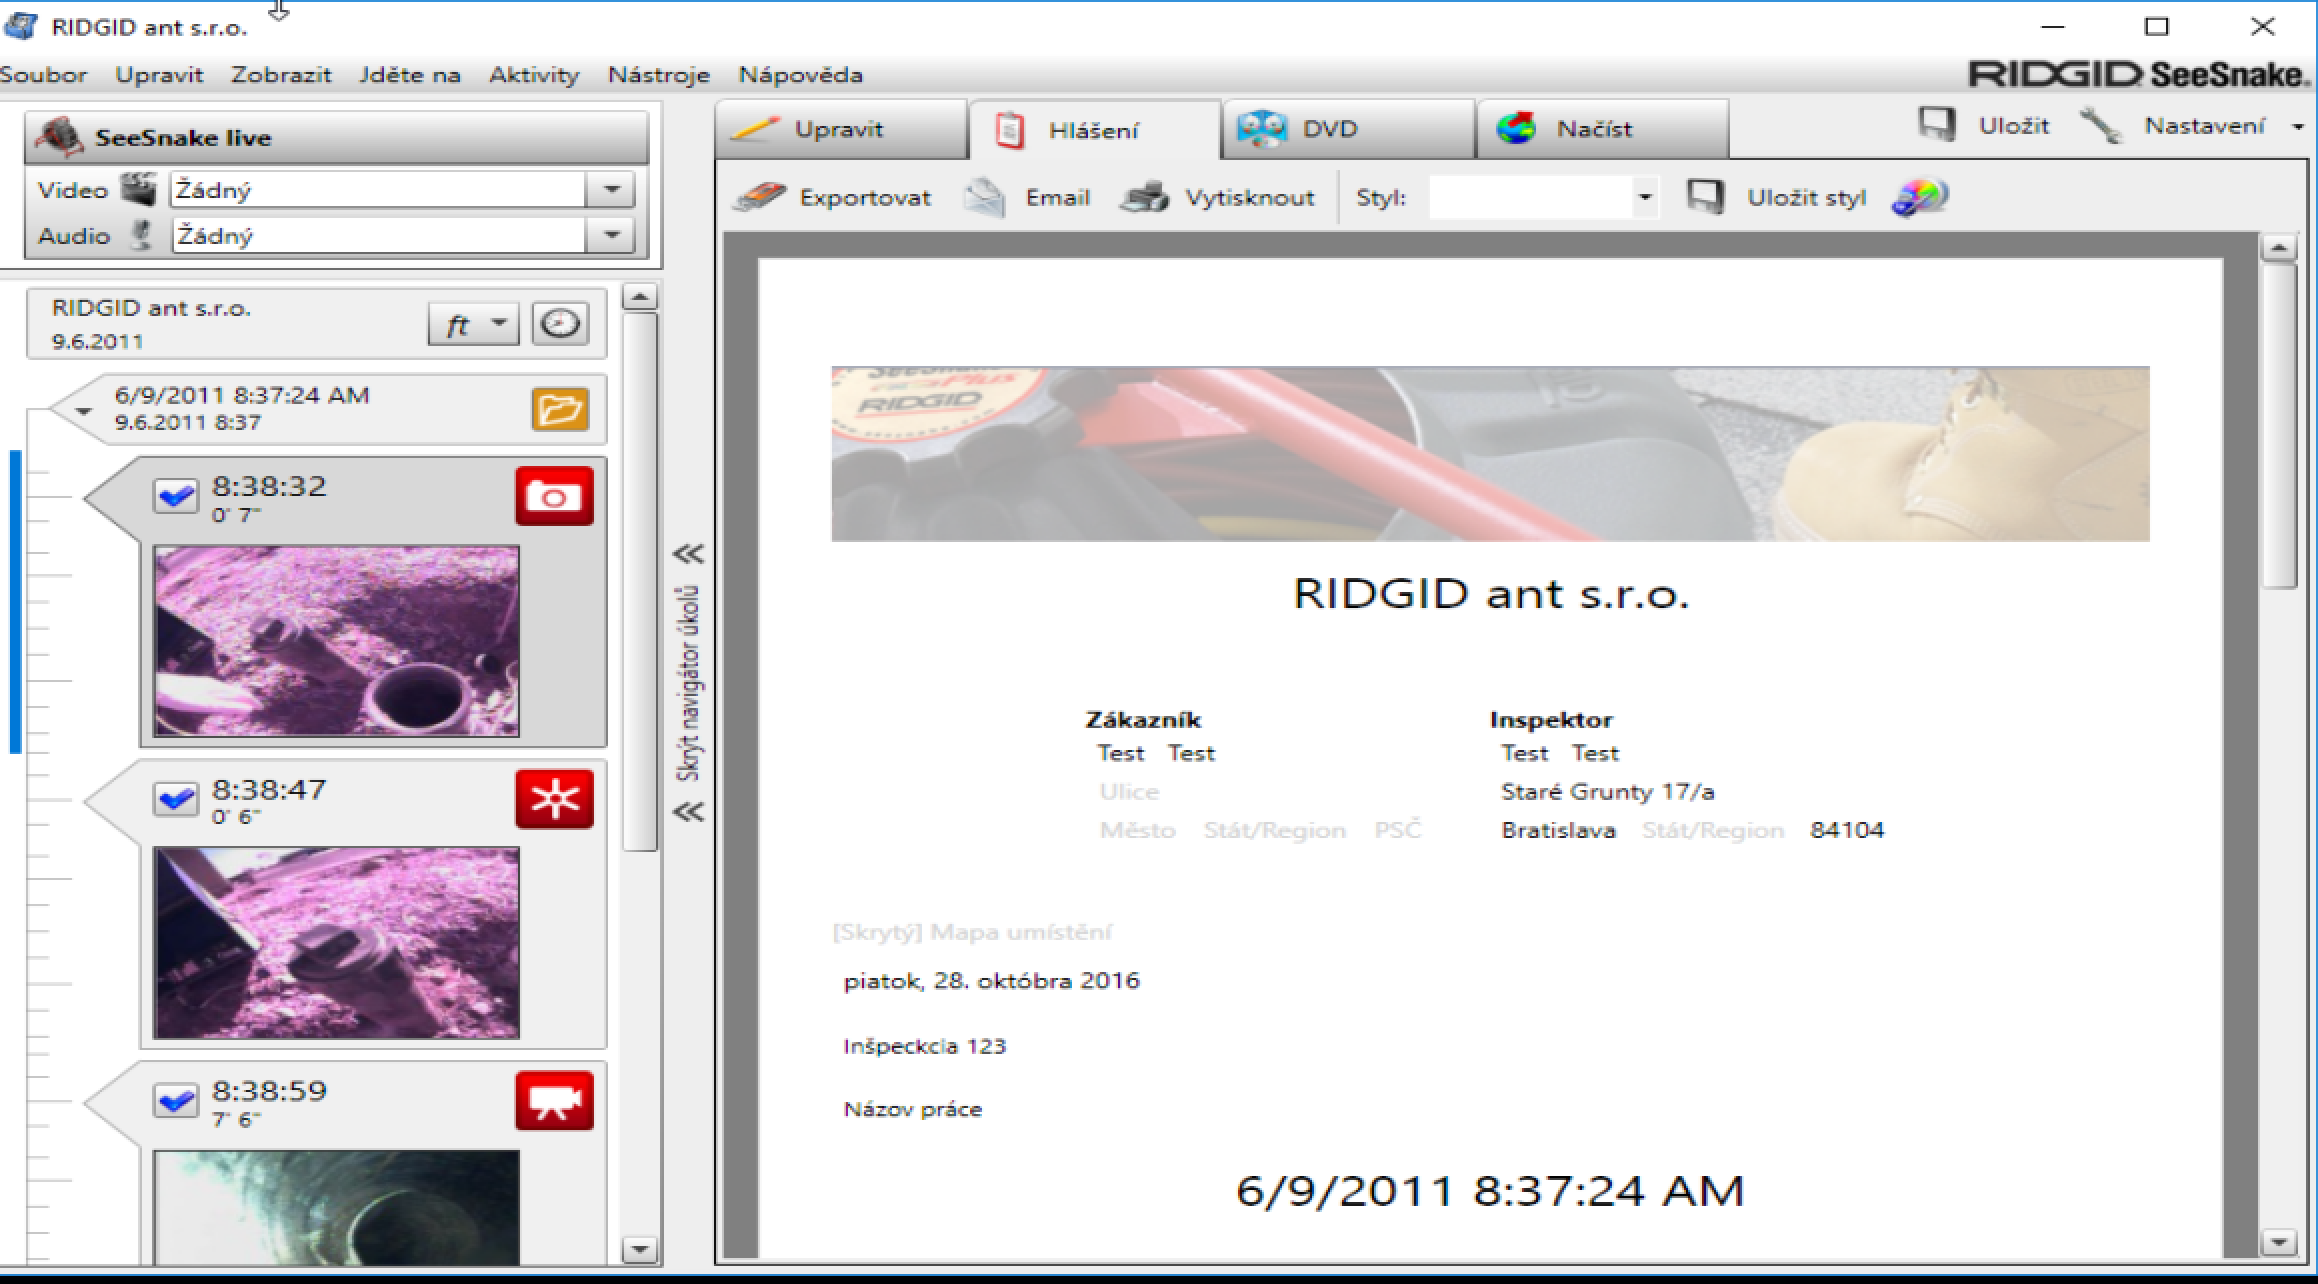Click the red photo camera icon at 8:38:32

click(555, 496)
